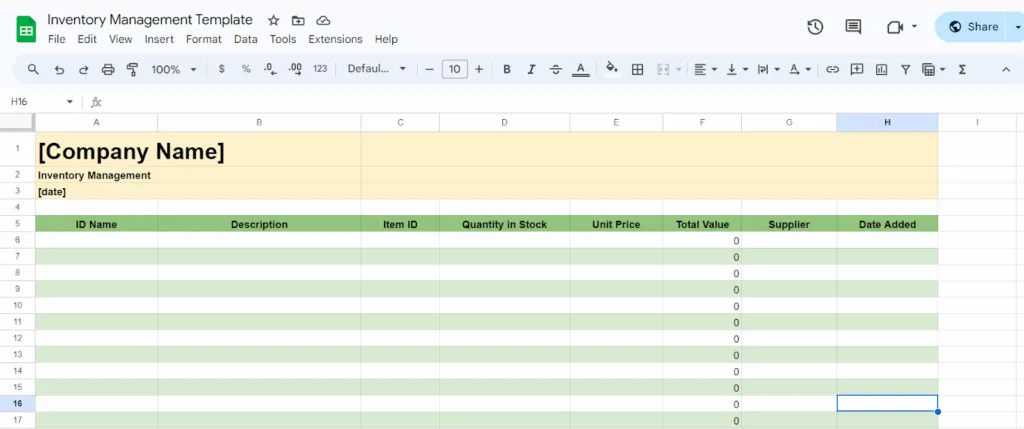1024x429 pixels.
Task: Open the Extensions menu
Action: 336,39
